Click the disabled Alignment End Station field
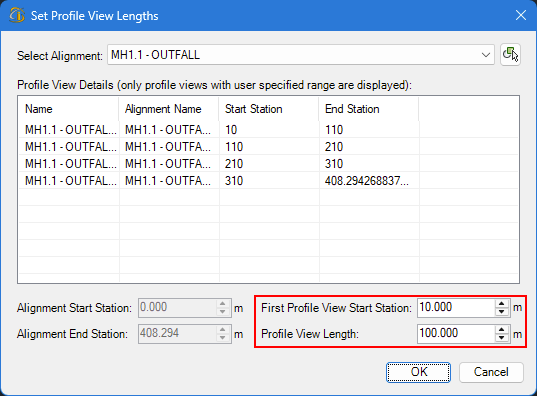Viewport: 537px width, 396px height. (185, 334)
